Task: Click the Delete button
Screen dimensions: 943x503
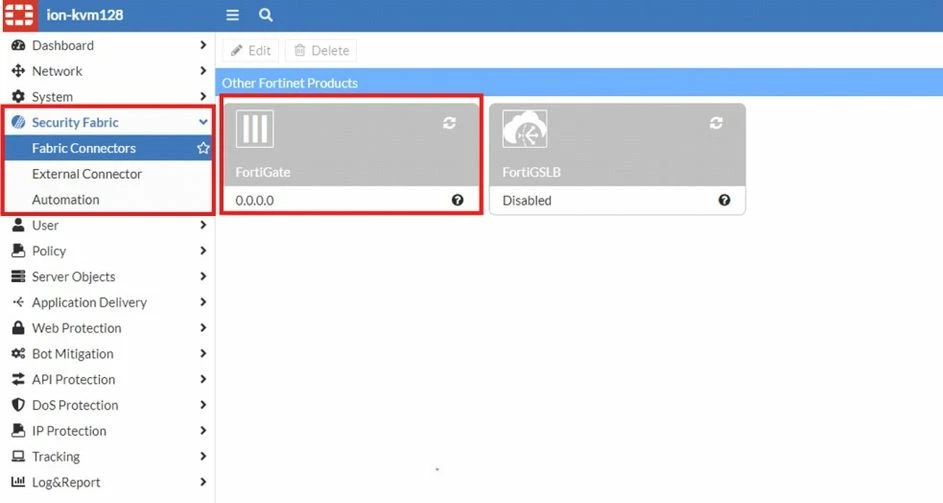Action: [x=321, y=51]
